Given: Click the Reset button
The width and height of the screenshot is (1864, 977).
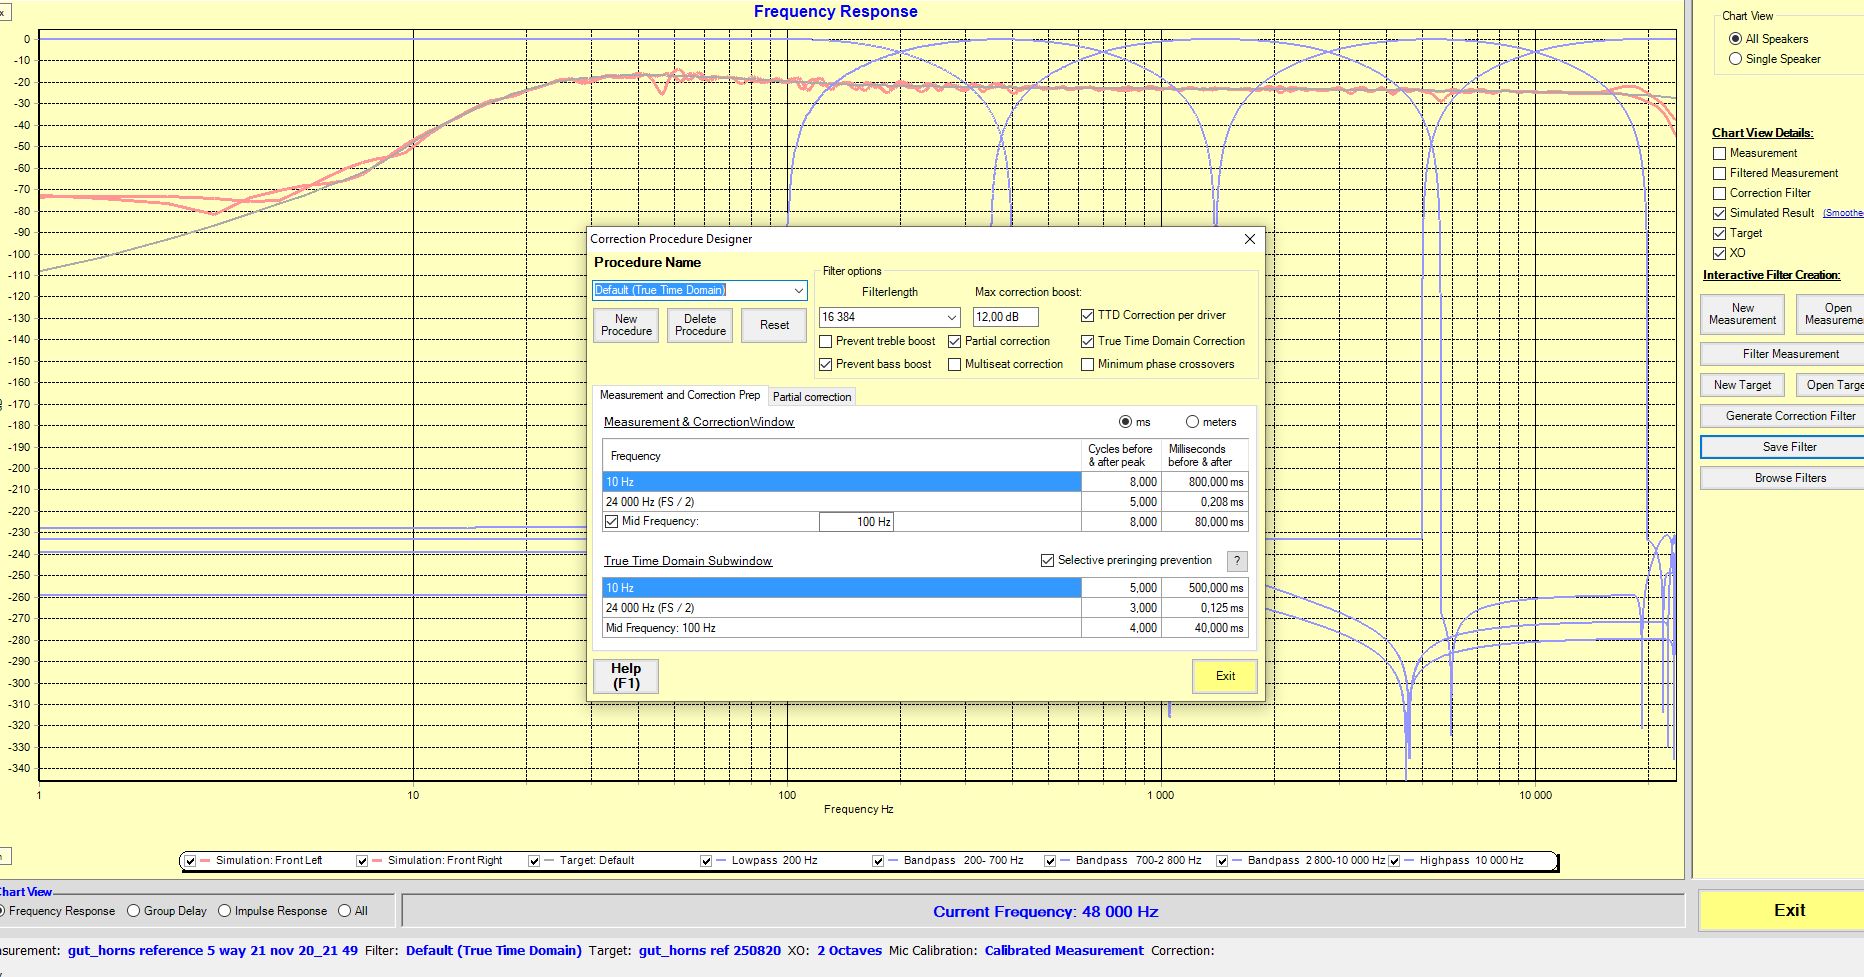Looking at the screenshot, I should pyautogui.click(x=774, y=325).
